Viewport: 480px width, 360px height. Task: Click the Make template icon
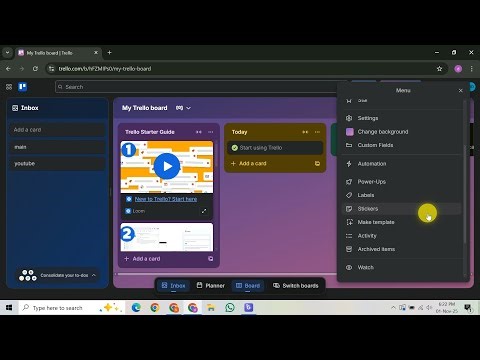tap(349, 222)
